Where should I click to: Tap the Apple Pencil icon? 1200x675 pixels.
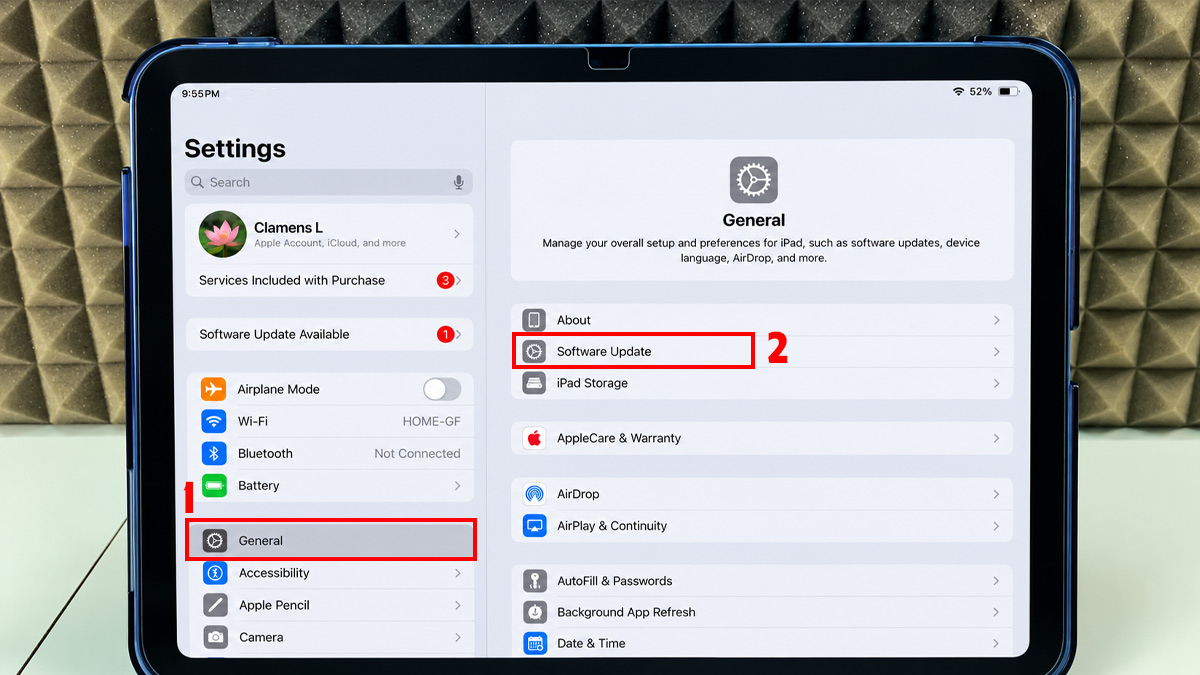(x=215, y=605)
